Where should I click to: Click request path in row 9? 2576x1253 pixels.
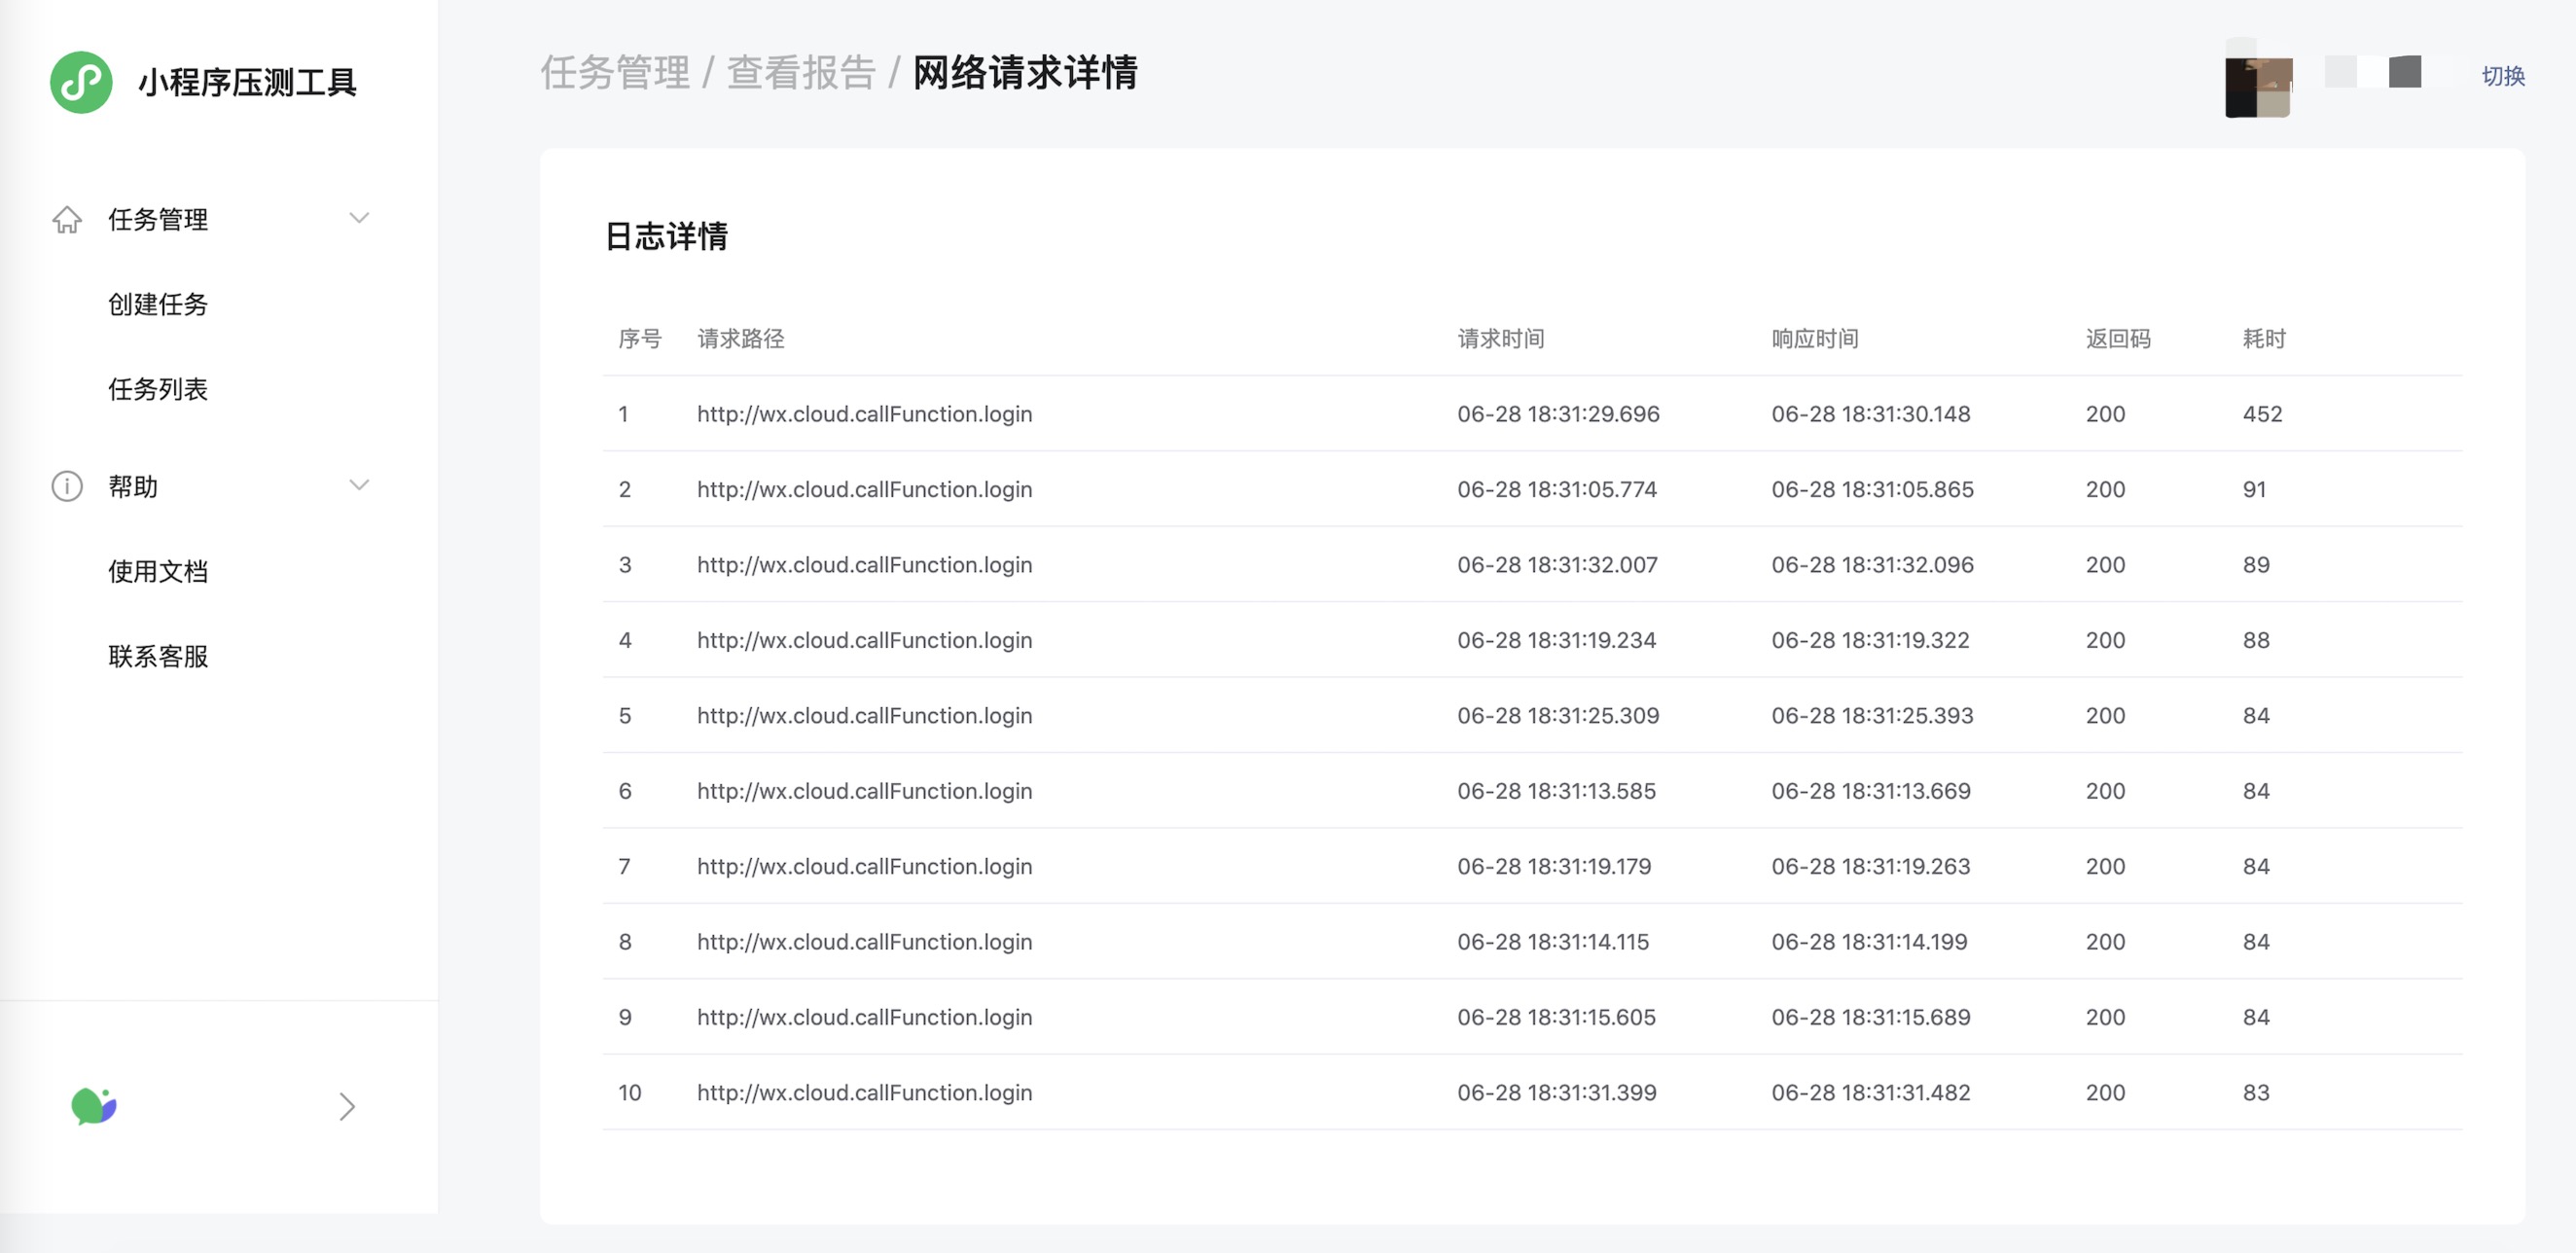coord(865,1017)
